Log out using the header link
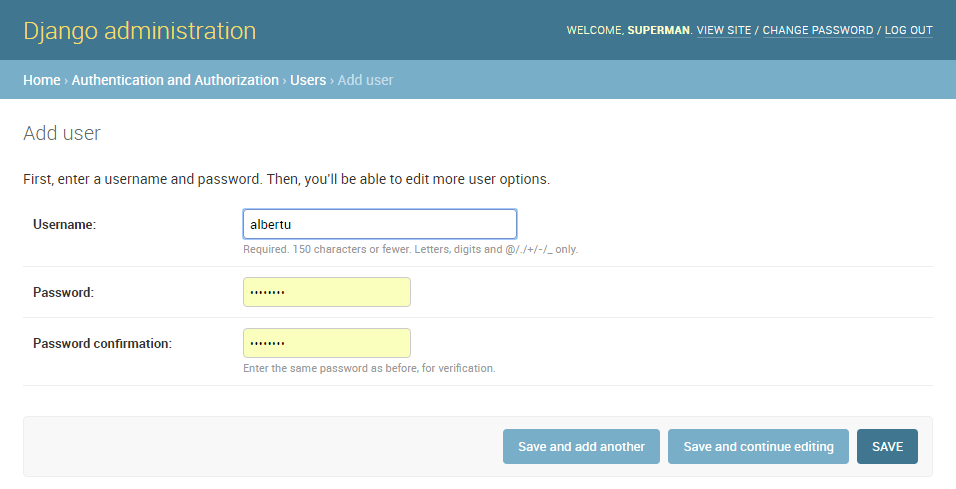The height and width of the screenshot is (489, 956). coord(908,31)
